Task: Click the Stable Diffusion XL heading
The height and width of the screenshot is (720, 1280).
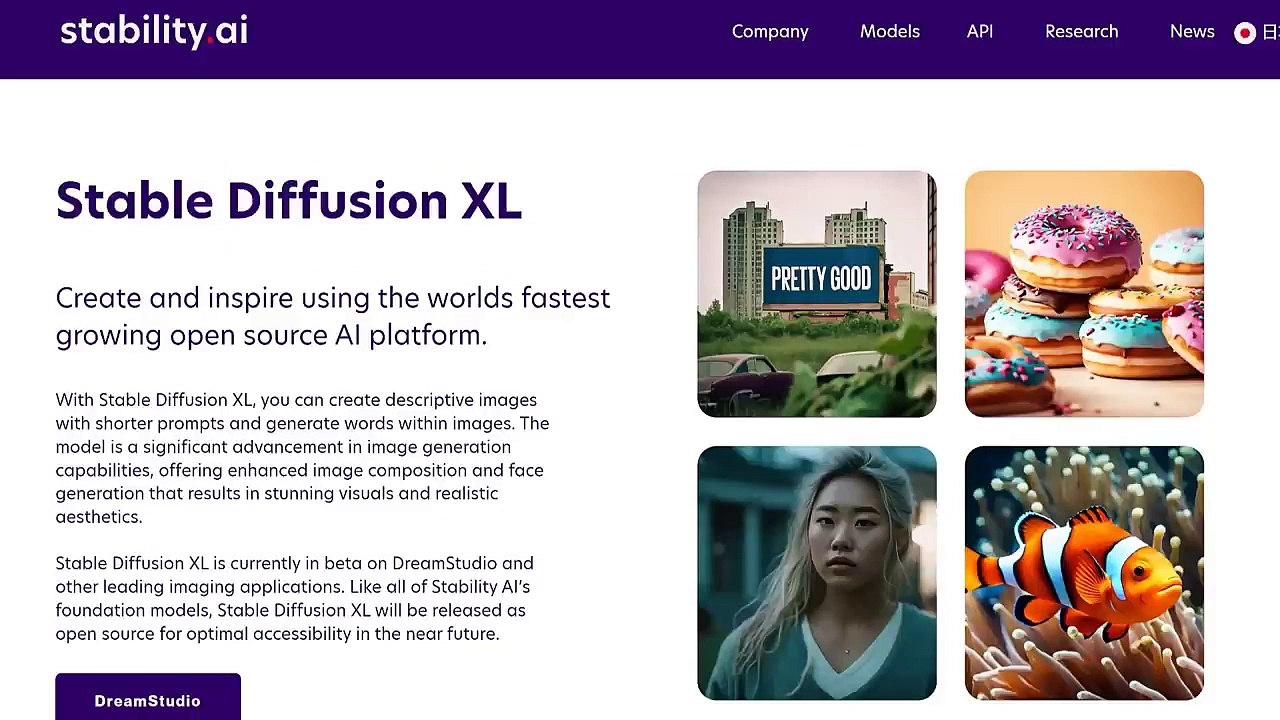Action: coord(289,201)
